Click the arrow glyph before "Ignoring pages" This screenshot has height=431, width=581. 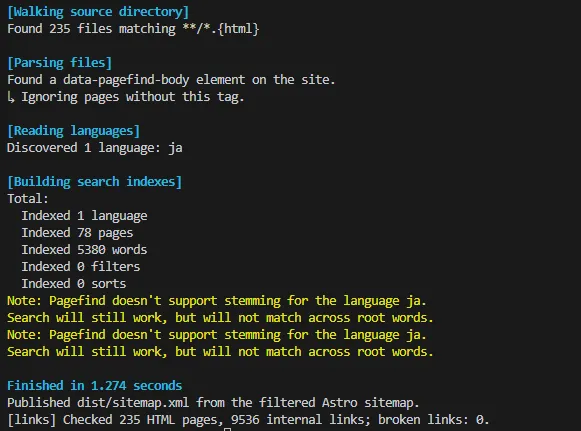pos(11,97)
